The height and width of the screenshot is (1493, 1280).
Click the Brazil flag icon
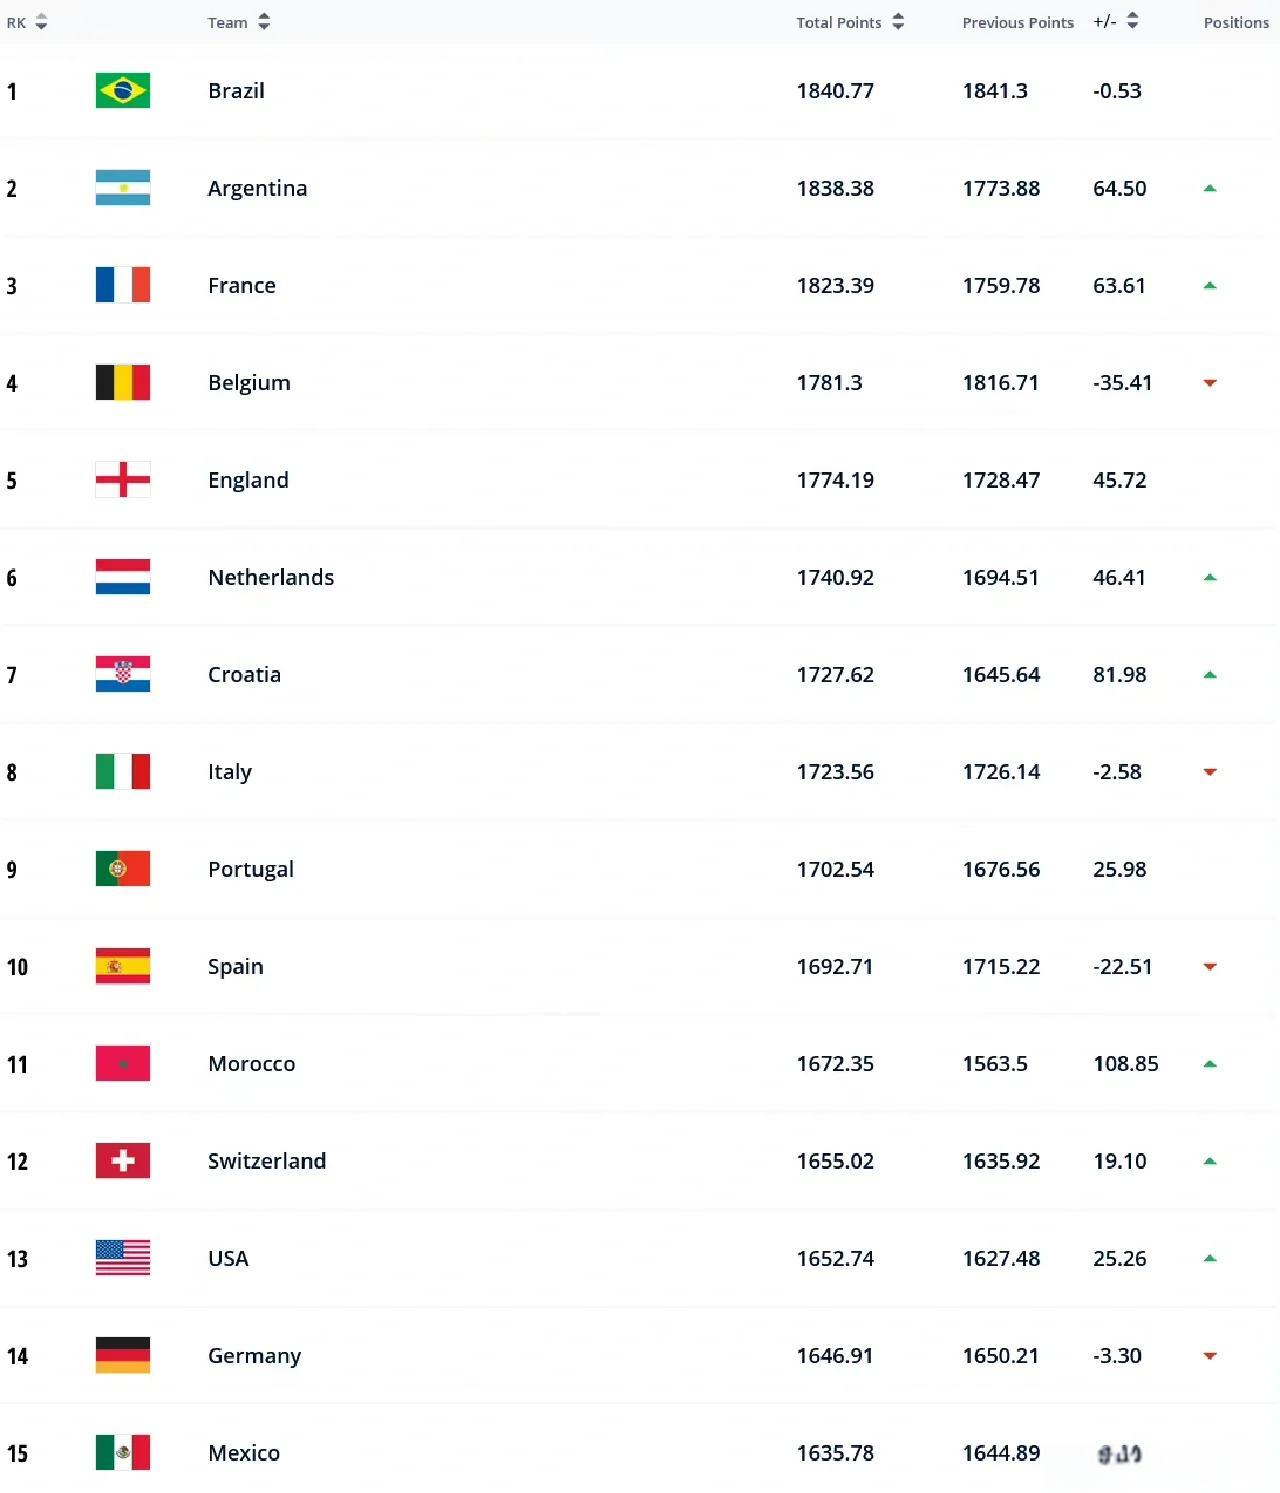tap(122, 91)
